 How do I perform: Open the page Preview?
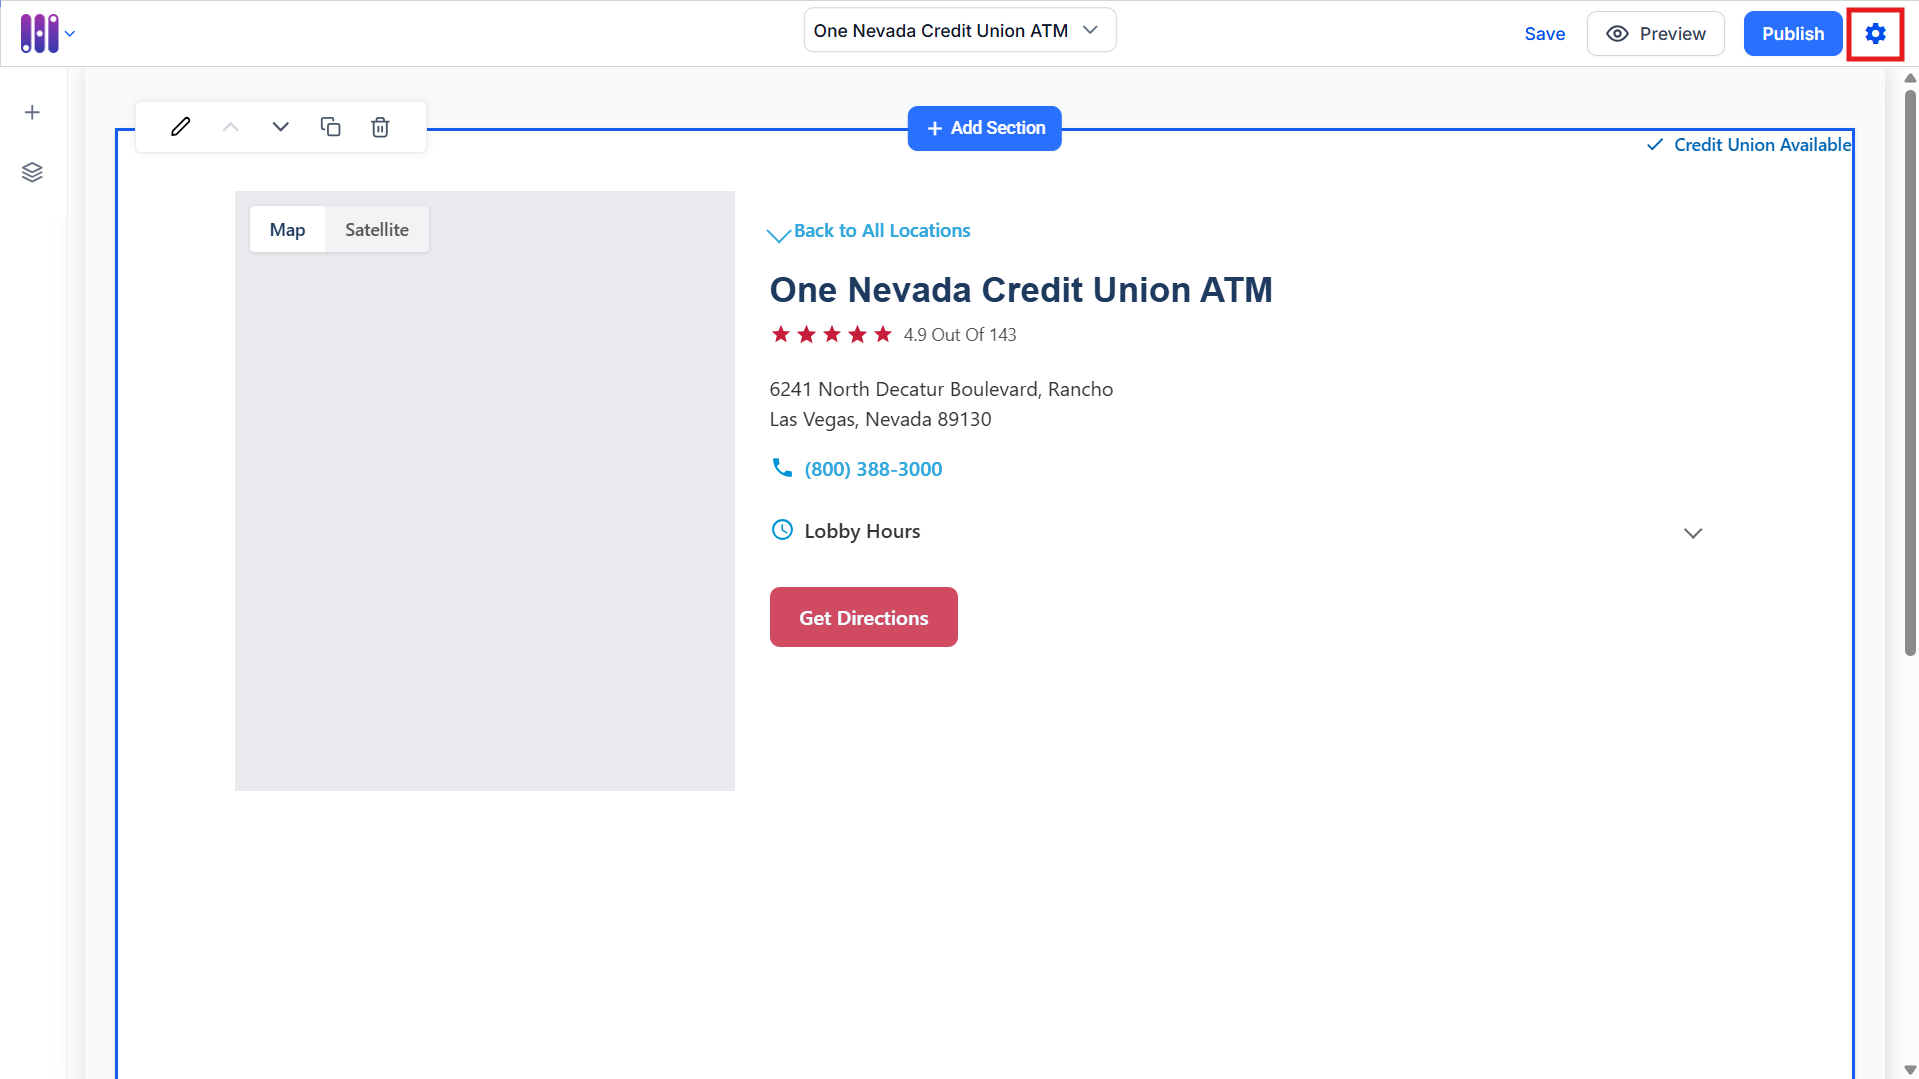pyautogui.click(x=1656, y=34)
